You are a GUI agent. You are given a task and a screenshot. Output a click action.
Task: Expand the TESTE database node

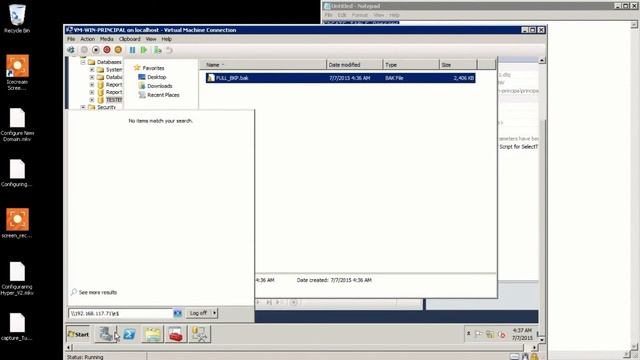(x=92, y=100)
